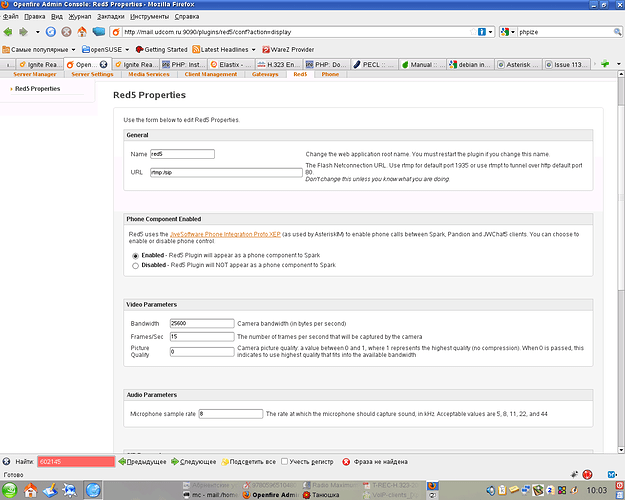Switch to the Server Settings tab
The width and height of the screenshot is (625, 500).
tap(92, 74)
